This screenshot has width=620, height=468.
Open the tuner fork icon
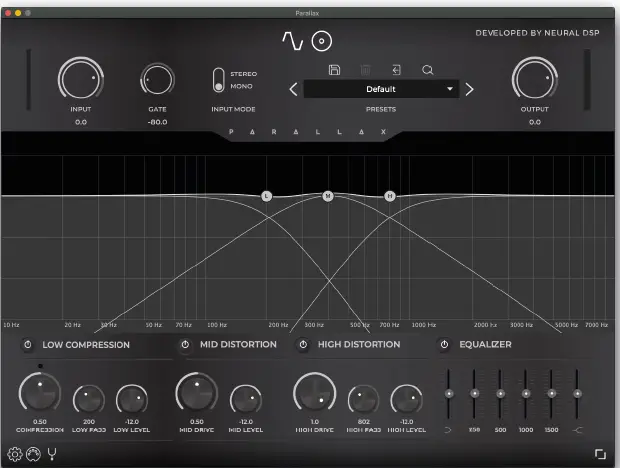[x=52, y=454]
